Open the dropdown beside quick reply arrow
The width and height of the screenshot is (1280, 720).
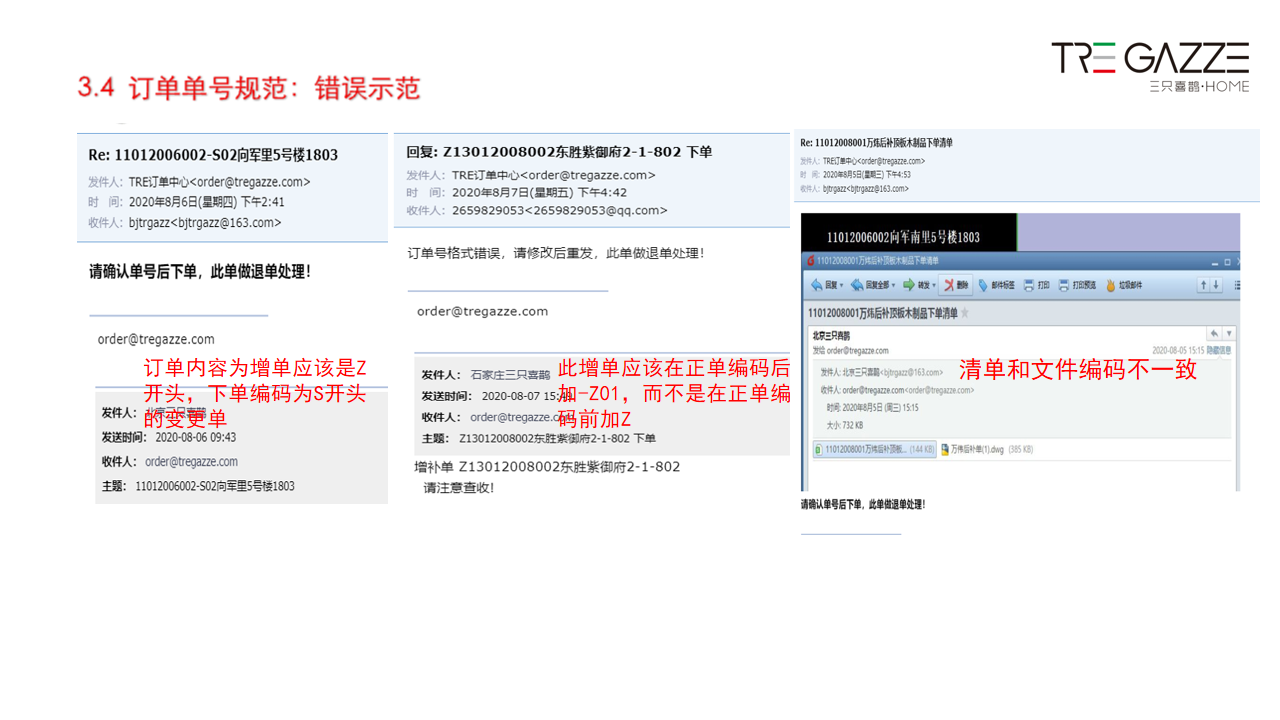(x=1229, y=333)
